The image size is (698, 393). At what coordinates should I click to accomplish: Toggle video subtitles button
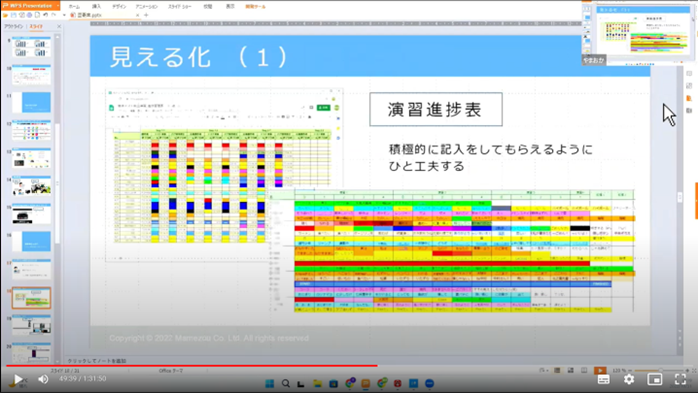(x=603, y=379)
